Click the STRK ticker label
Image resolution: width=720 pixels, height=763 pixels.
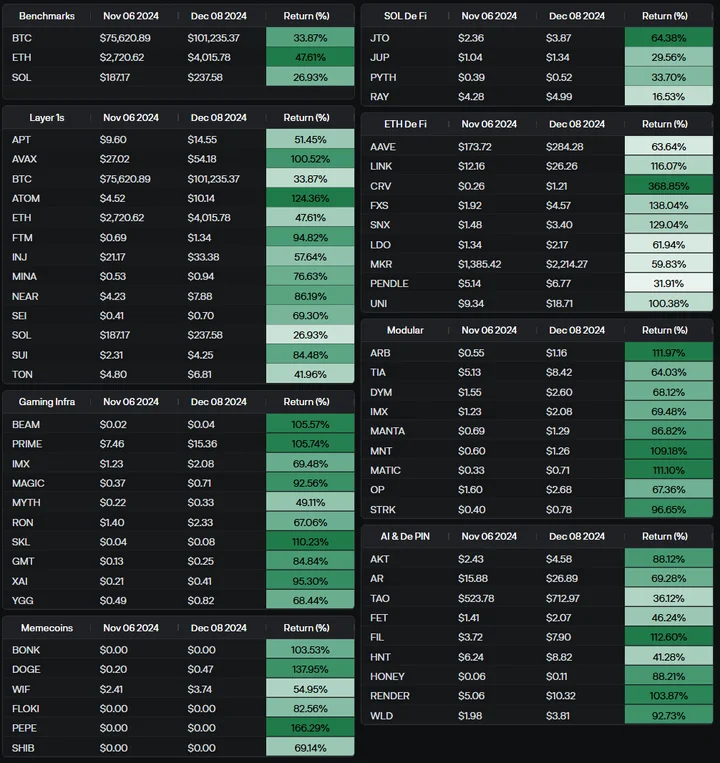click(383, 510)
